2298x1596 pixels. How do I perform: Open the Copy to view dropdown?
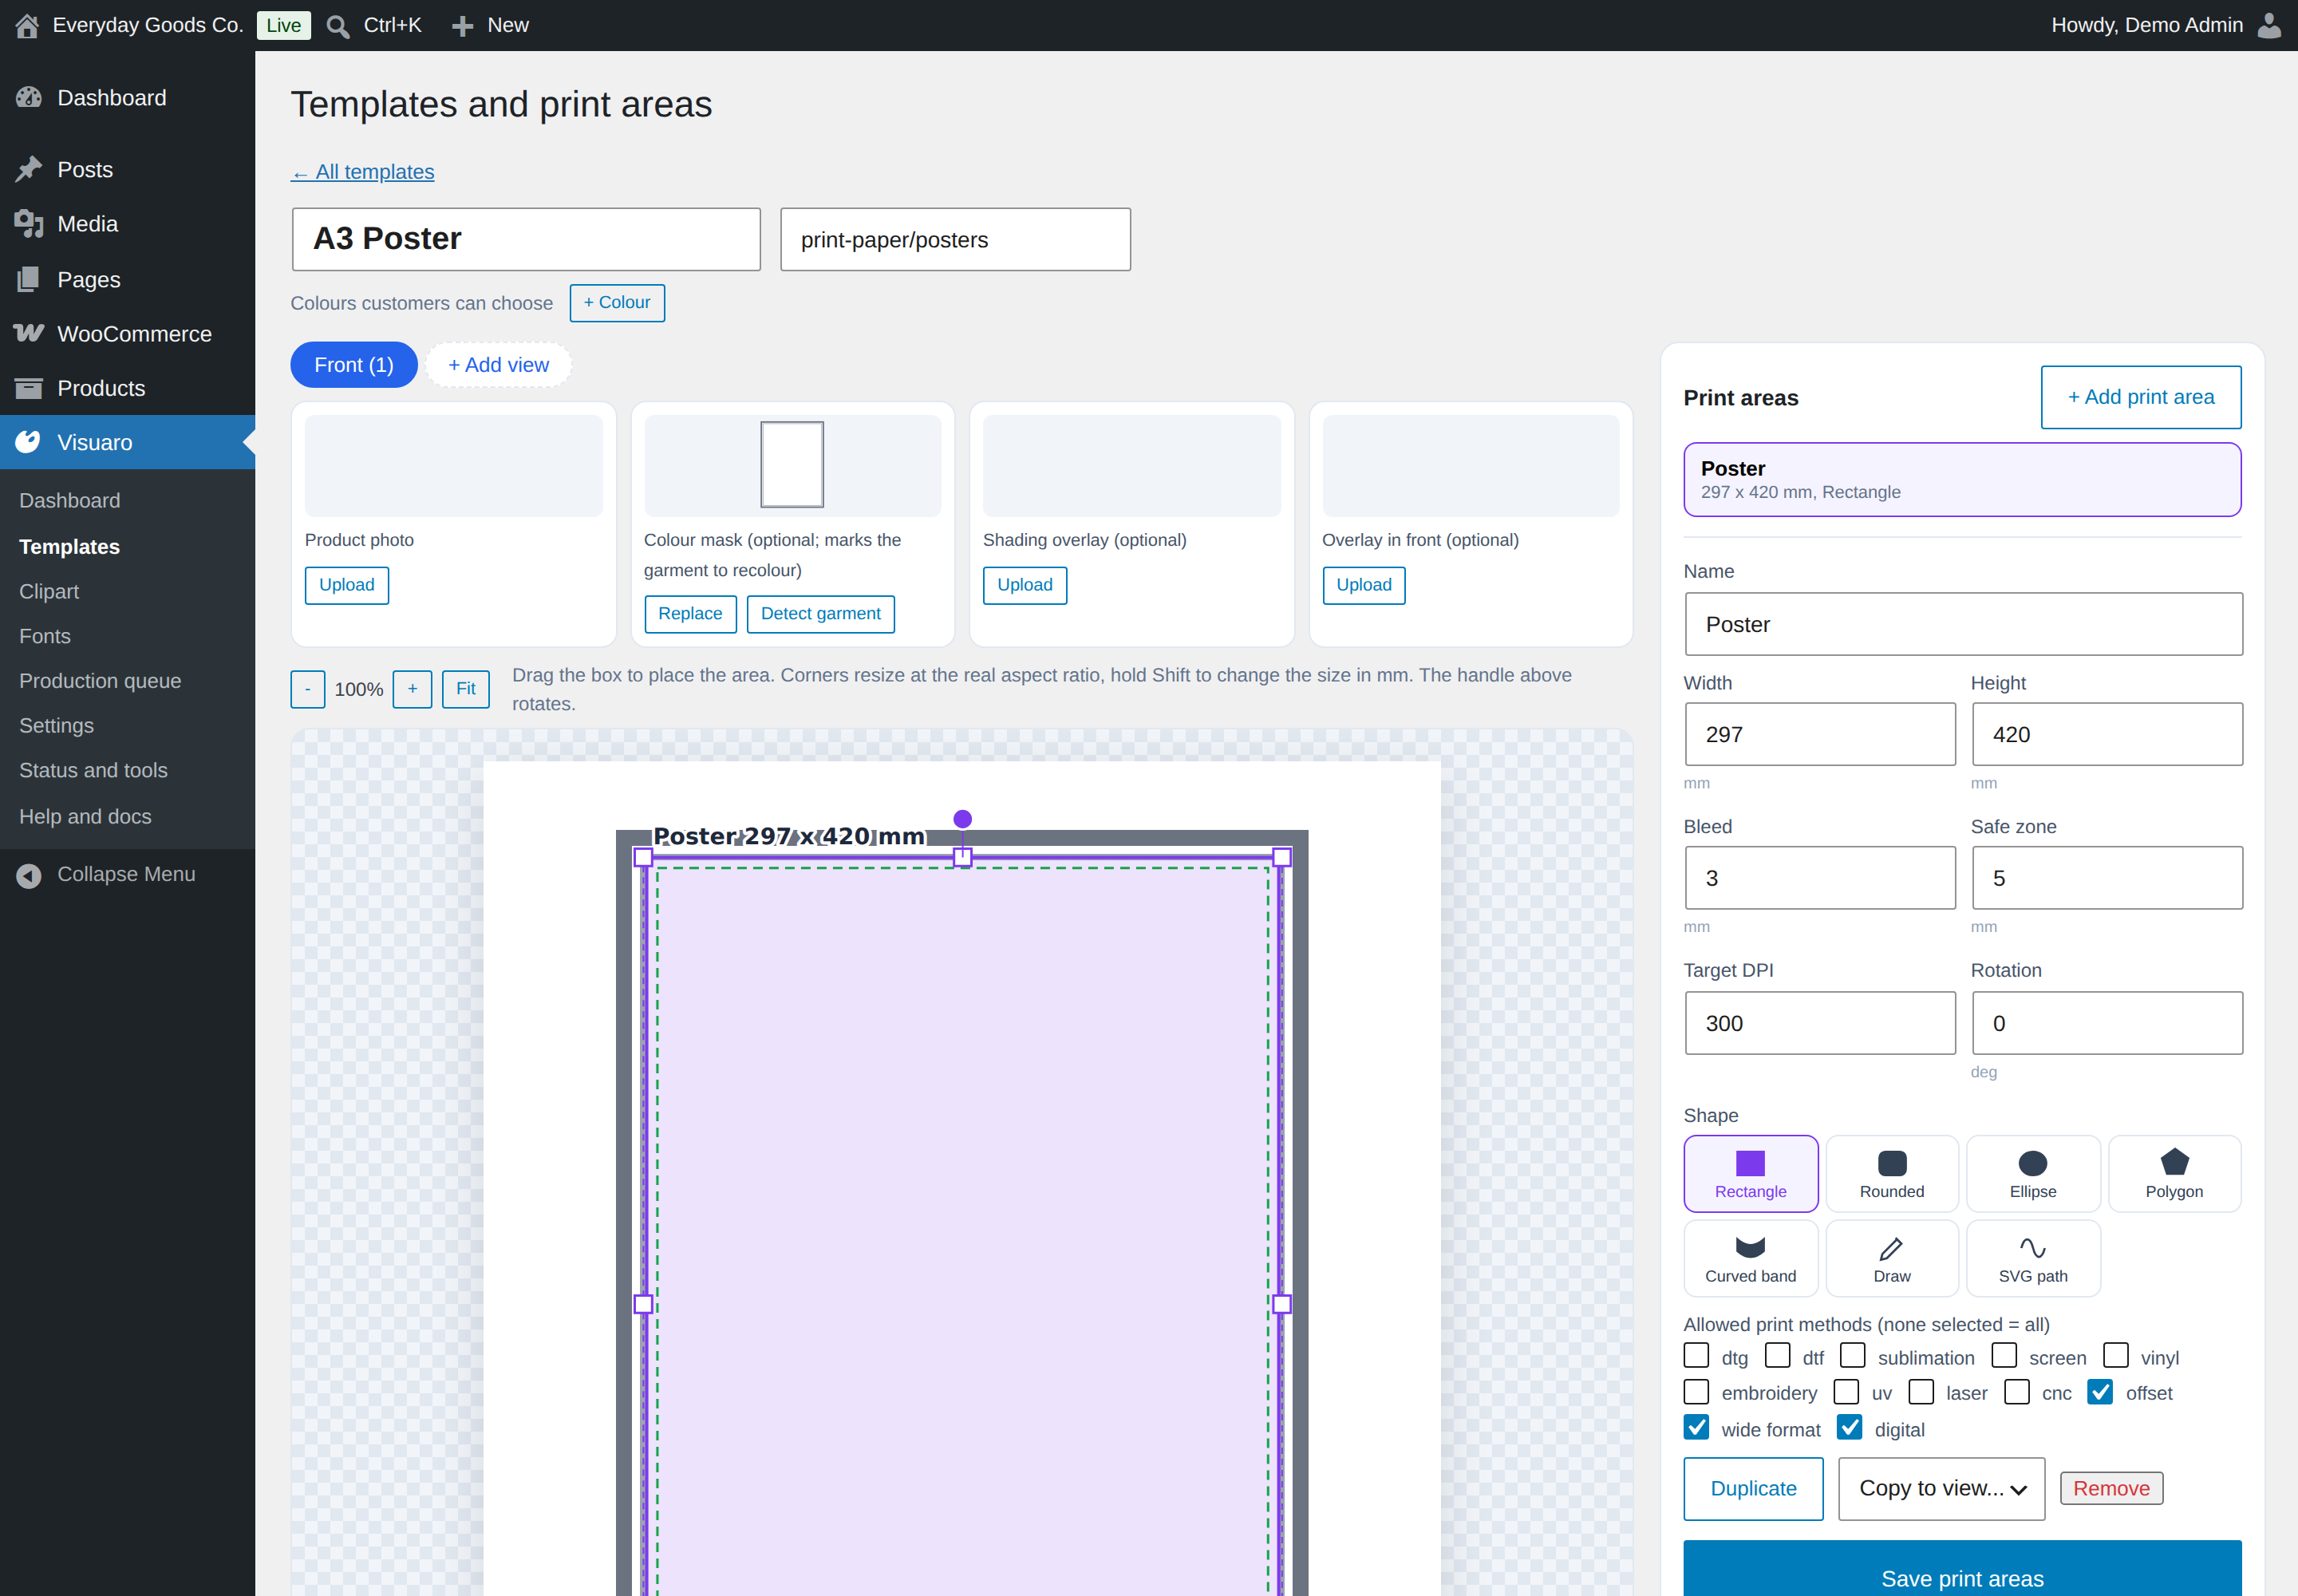point(1941,1489)
